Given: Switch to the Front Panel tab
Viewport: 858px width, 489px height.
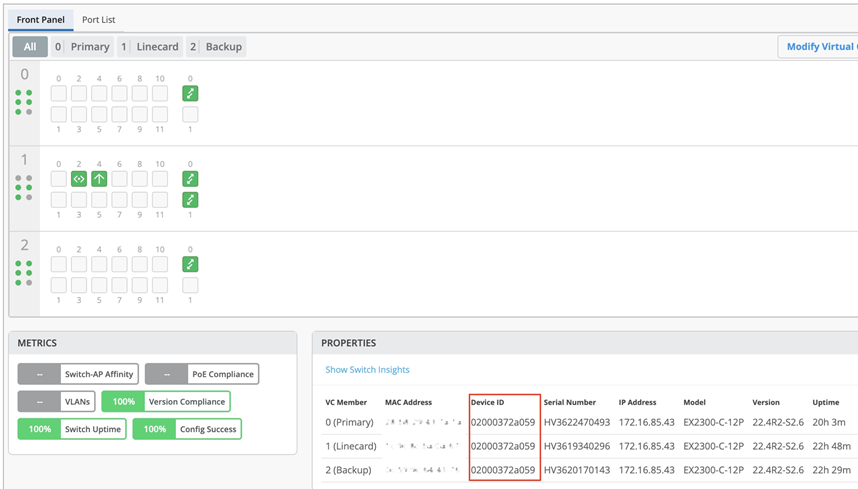Looking at the screenshot, I should coord(40,20).
